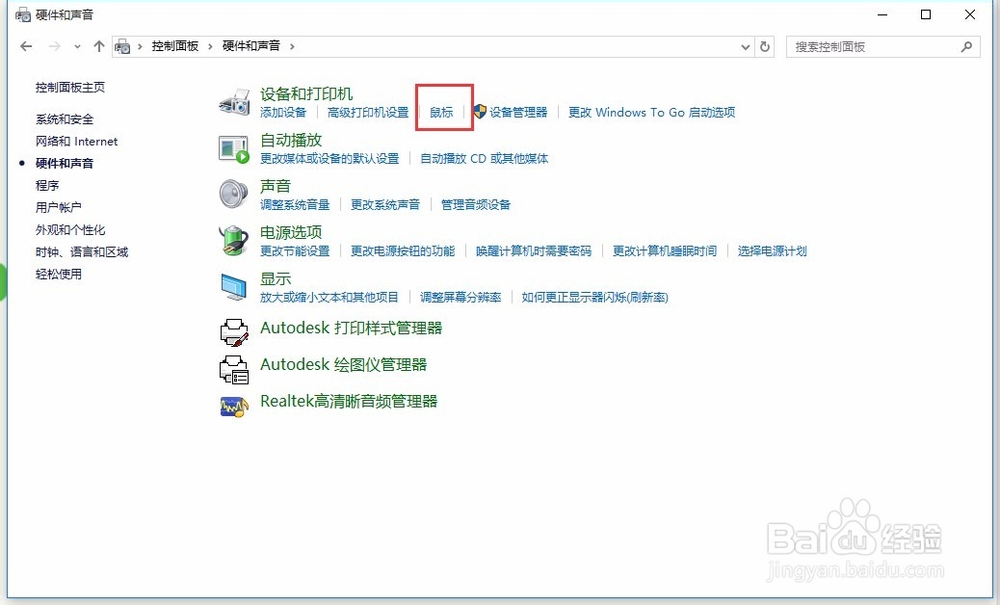
Task: Click the Realtek高清晰音频管理器 icon
Action: (234, 405)
